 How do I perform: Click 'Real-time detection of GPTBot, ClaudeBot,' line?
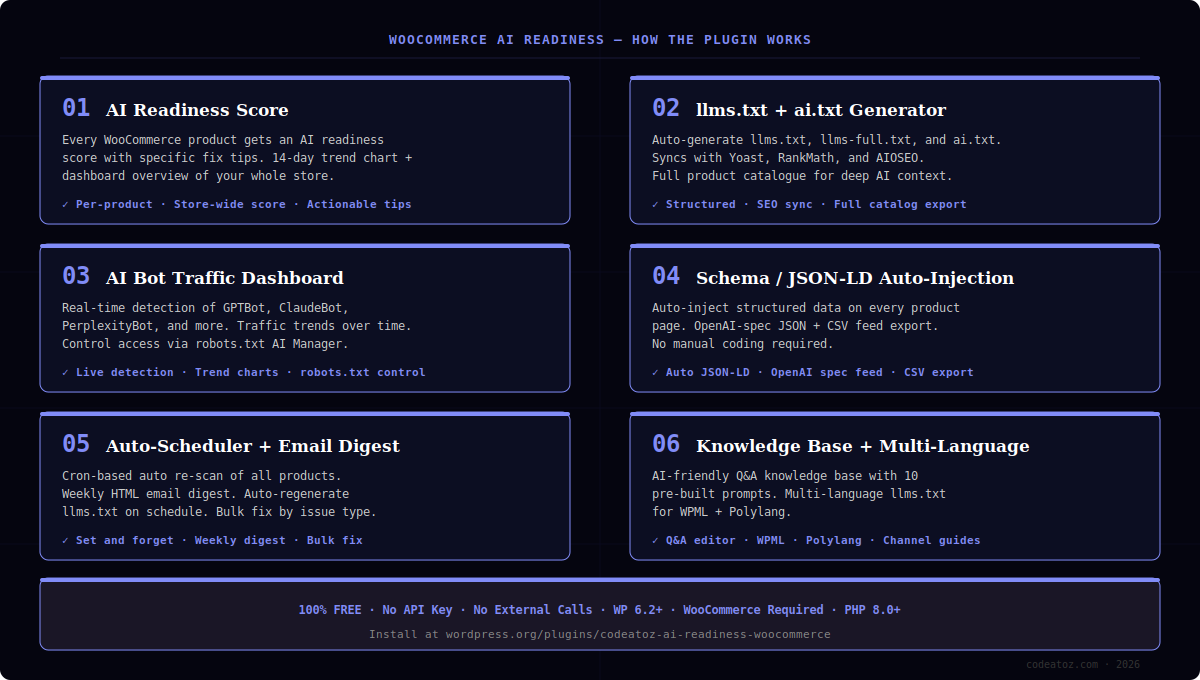[x=206, y=308]
